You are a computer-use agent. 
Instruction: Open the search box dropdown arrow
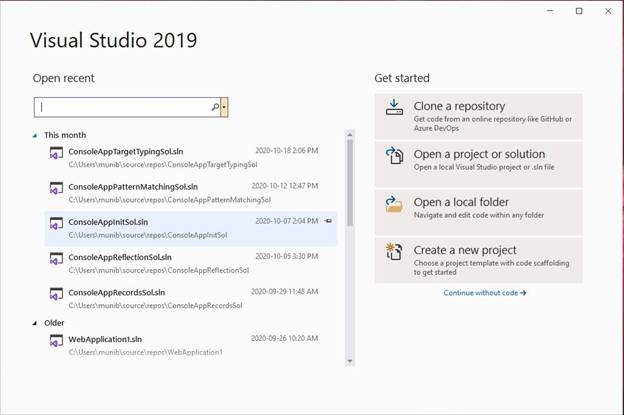225,107
